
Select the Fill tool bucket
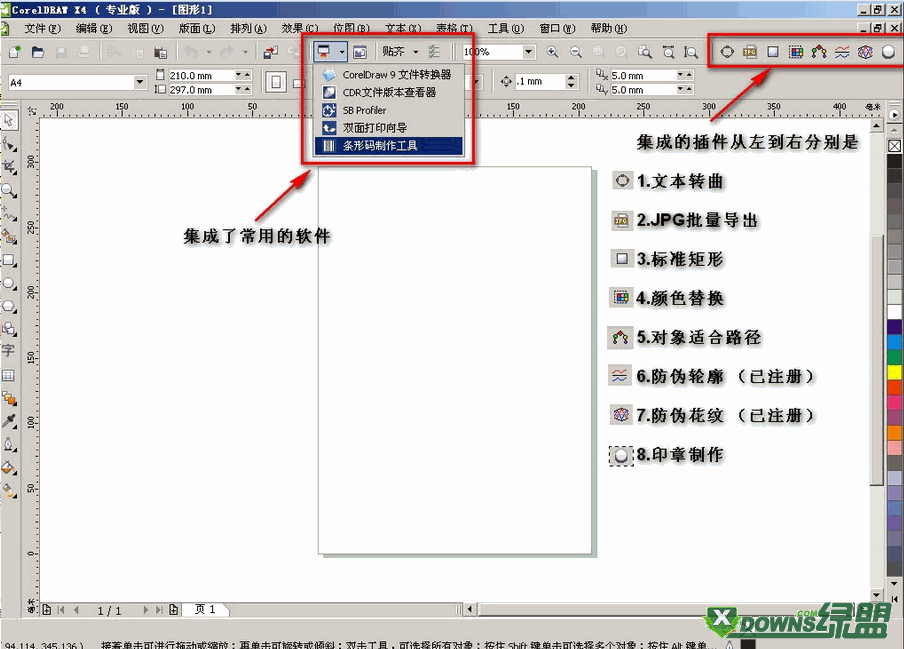9,467
